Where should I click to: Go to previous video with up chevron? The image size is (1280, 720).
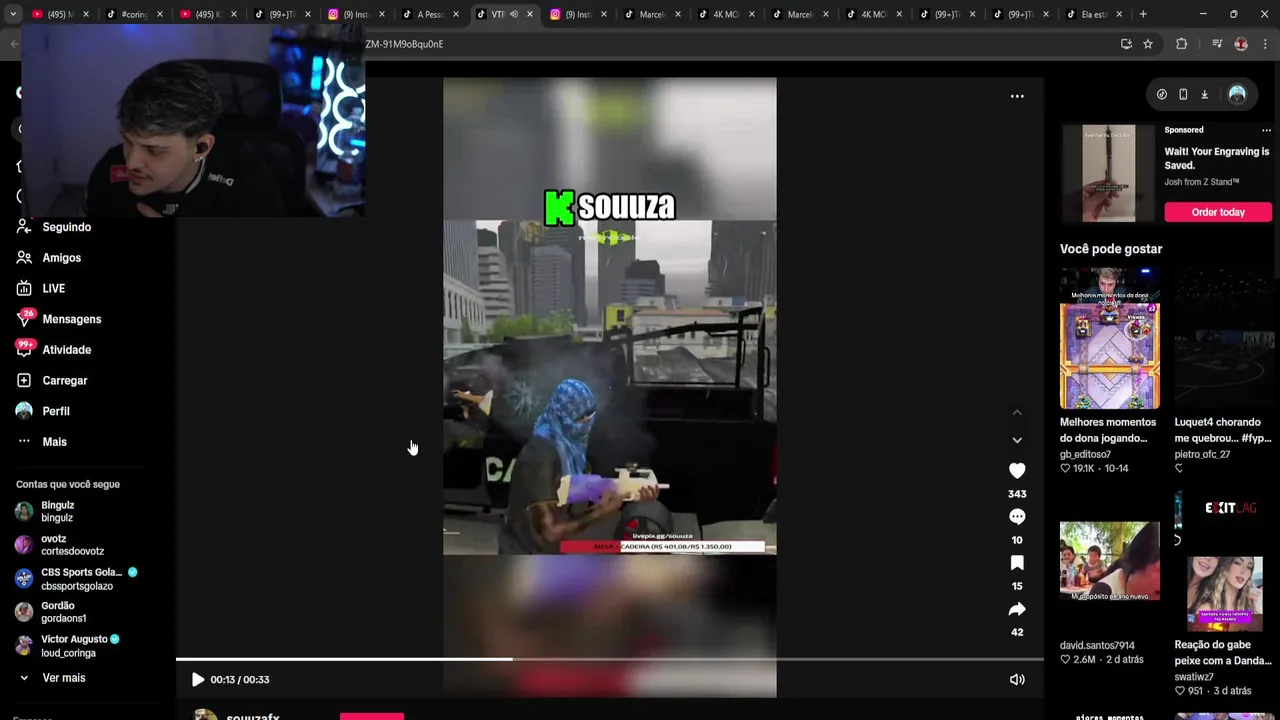1017,412
